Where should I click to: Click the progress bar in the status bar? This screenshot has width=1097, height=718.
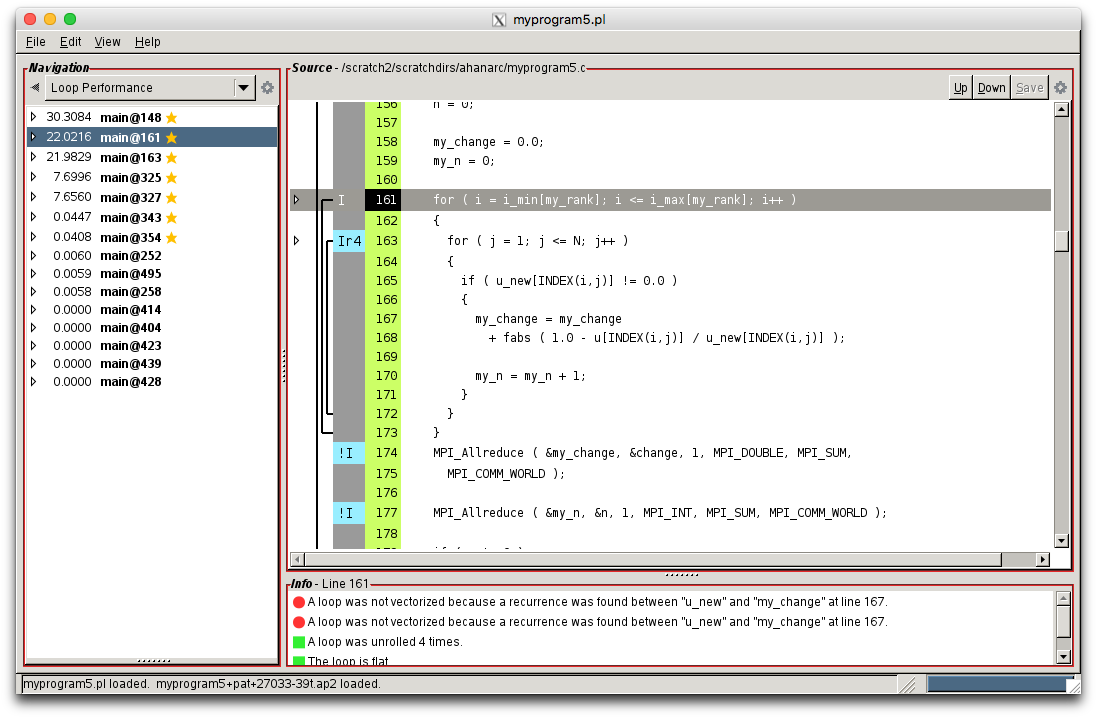click(x=1000, y=684)
